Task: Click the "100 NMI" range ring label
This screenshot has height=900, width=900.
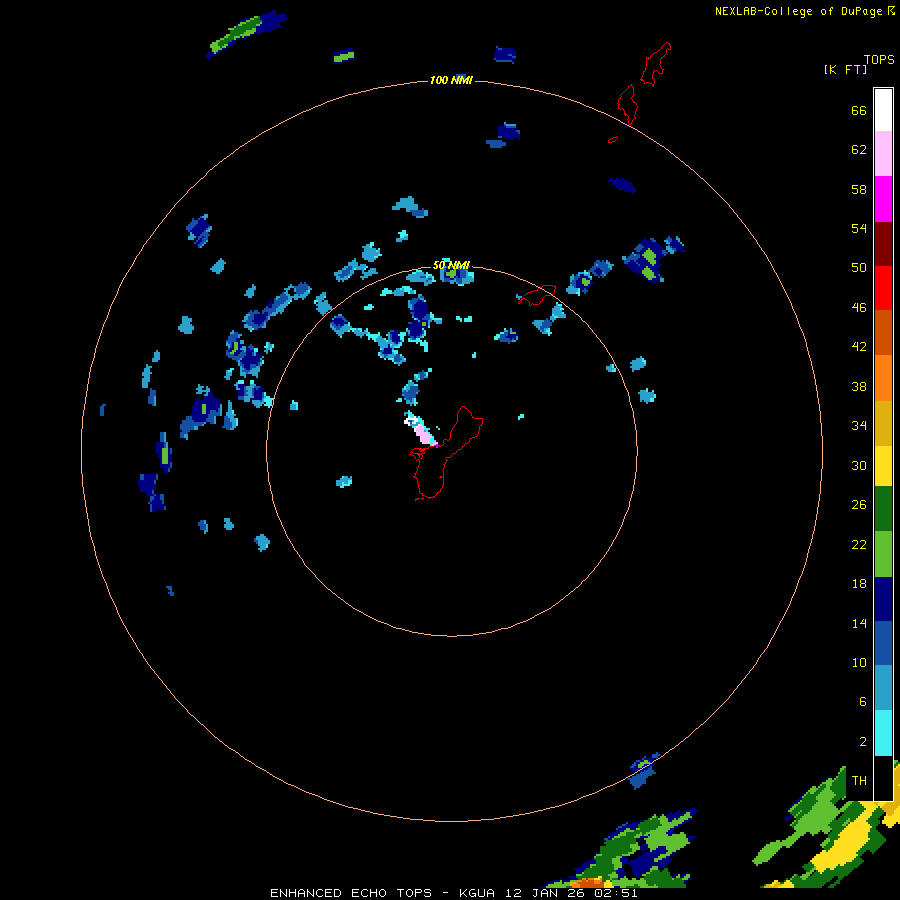Action: tap(451, 80)
